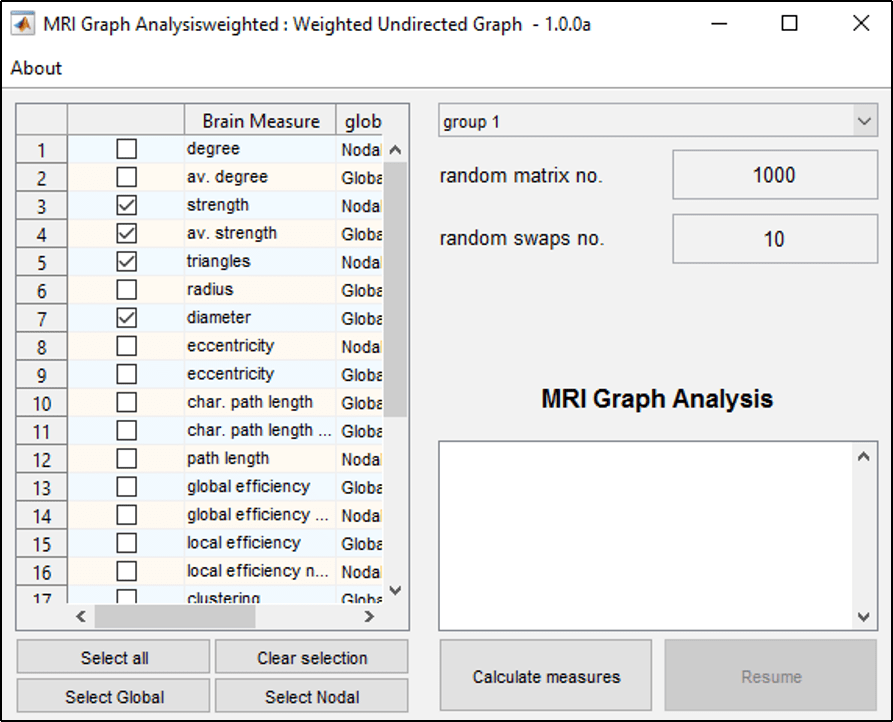Edit the random matrix no. field
This screenshot has height=722, width=893.
776,174
